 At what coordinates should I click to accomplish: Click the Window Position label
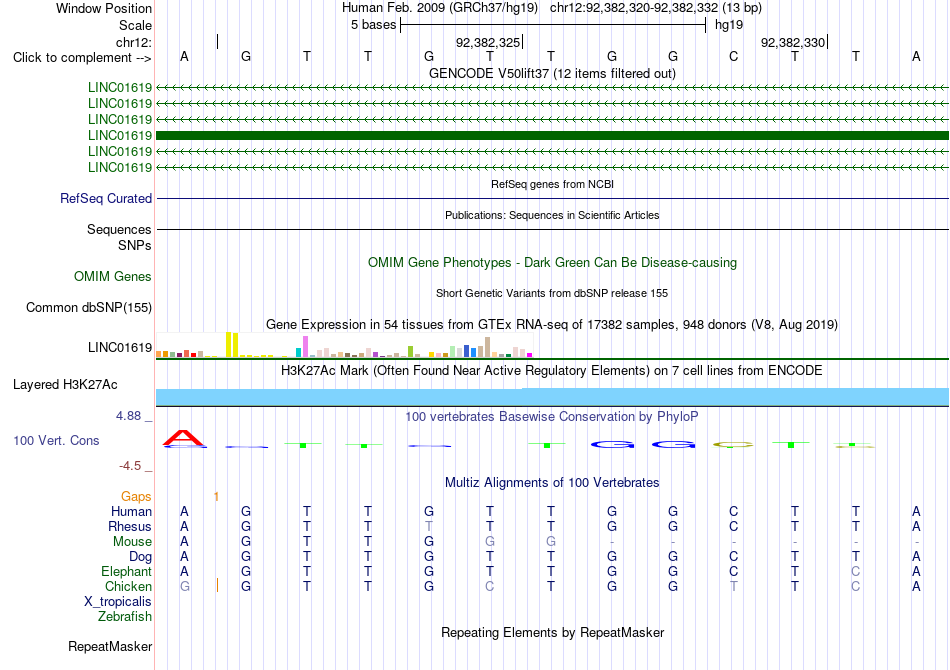tap(104, 8)
